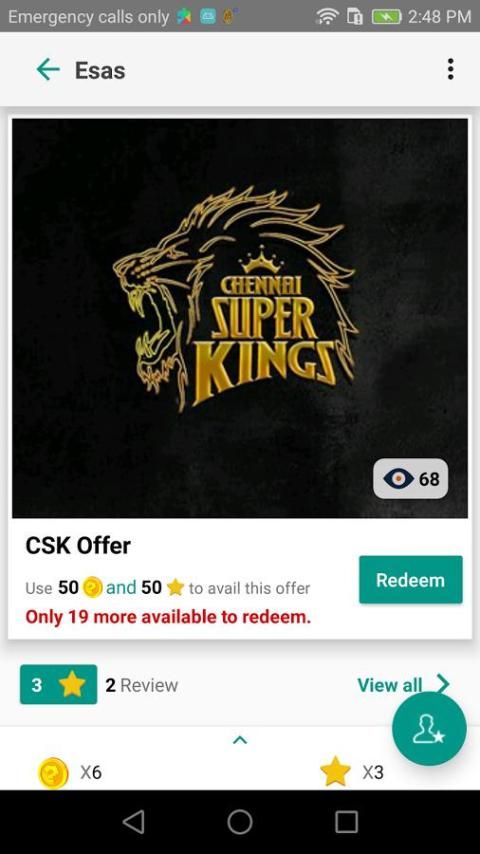Tap the coin icon in offer cost
480x854 pixels.
point(93,588)
